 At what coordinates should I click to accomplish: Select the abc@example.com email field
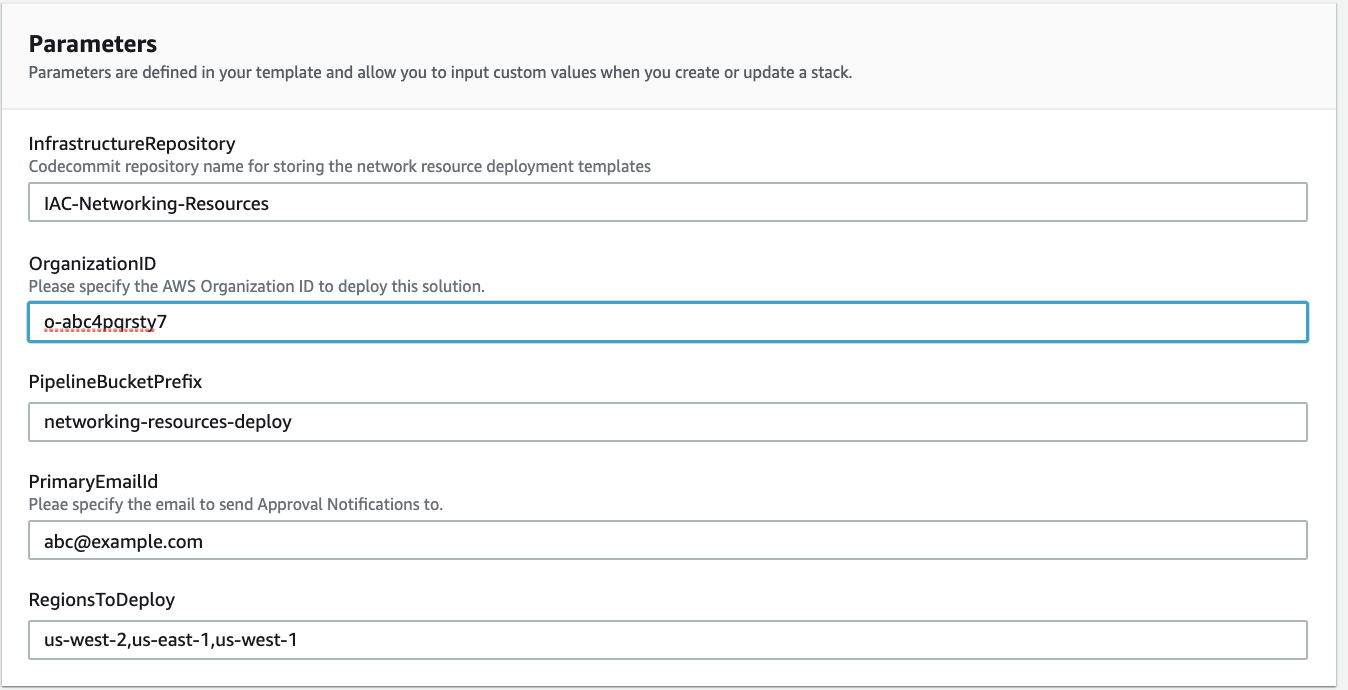point(668,540)
